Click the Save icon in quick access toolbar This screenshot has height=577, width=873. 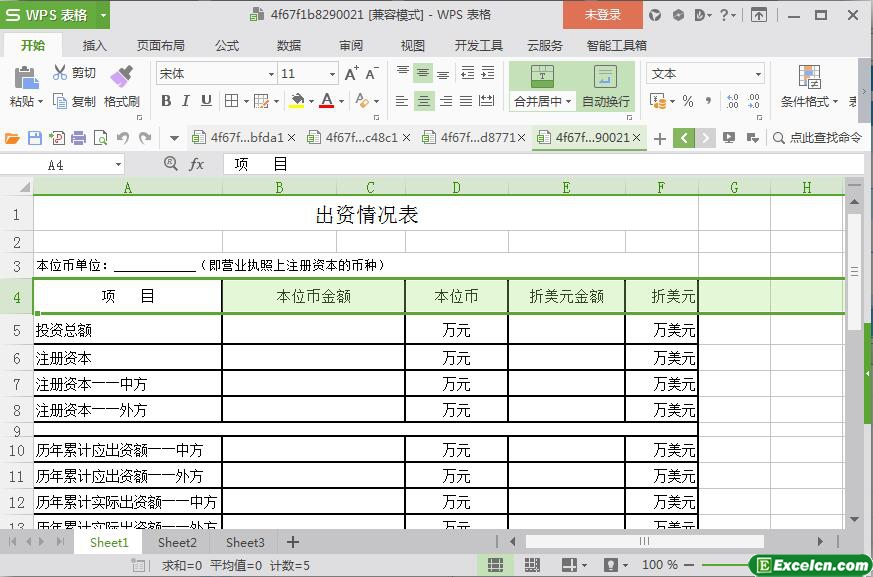pyautogui.click(x=35, y=138)
